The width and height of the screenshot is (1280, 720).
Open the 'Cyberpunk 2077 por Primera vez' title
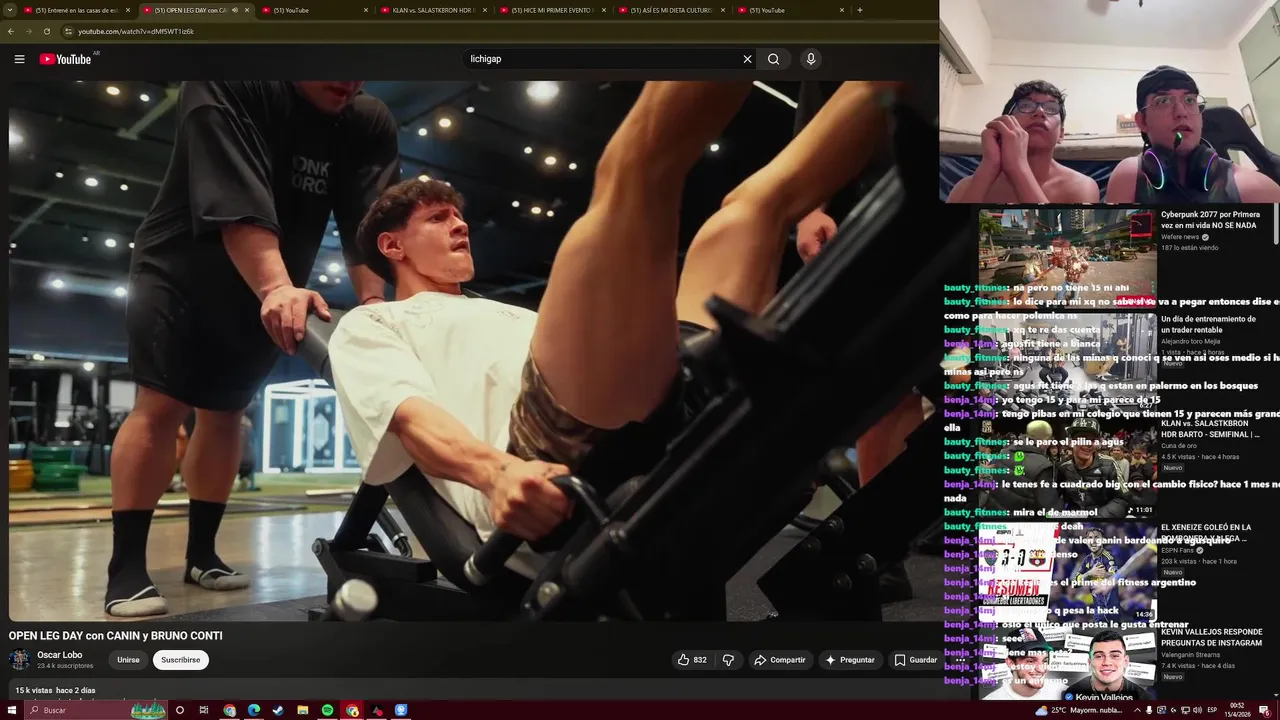[x=1210, y=220]
